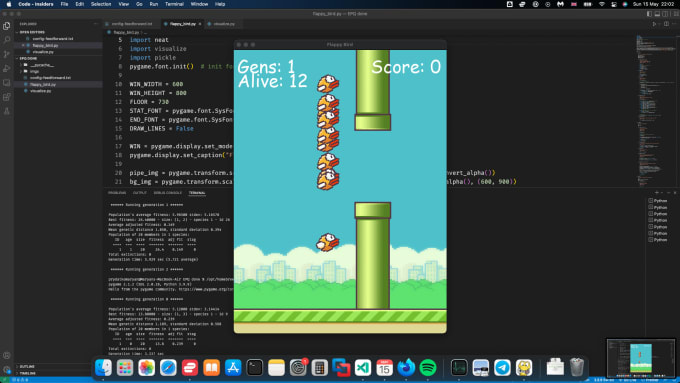680x383 pixels.
Task: Click the screenshot thumbnail preview in corner
Action: 641,358
